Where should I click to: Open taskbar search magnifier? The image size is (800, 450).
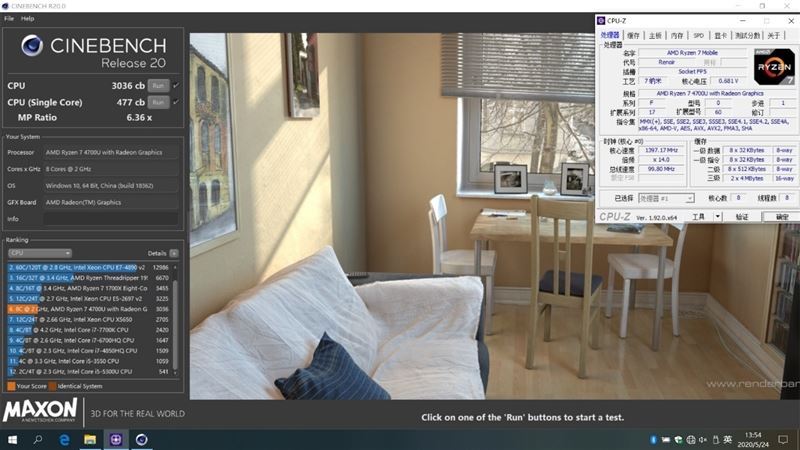38,439
